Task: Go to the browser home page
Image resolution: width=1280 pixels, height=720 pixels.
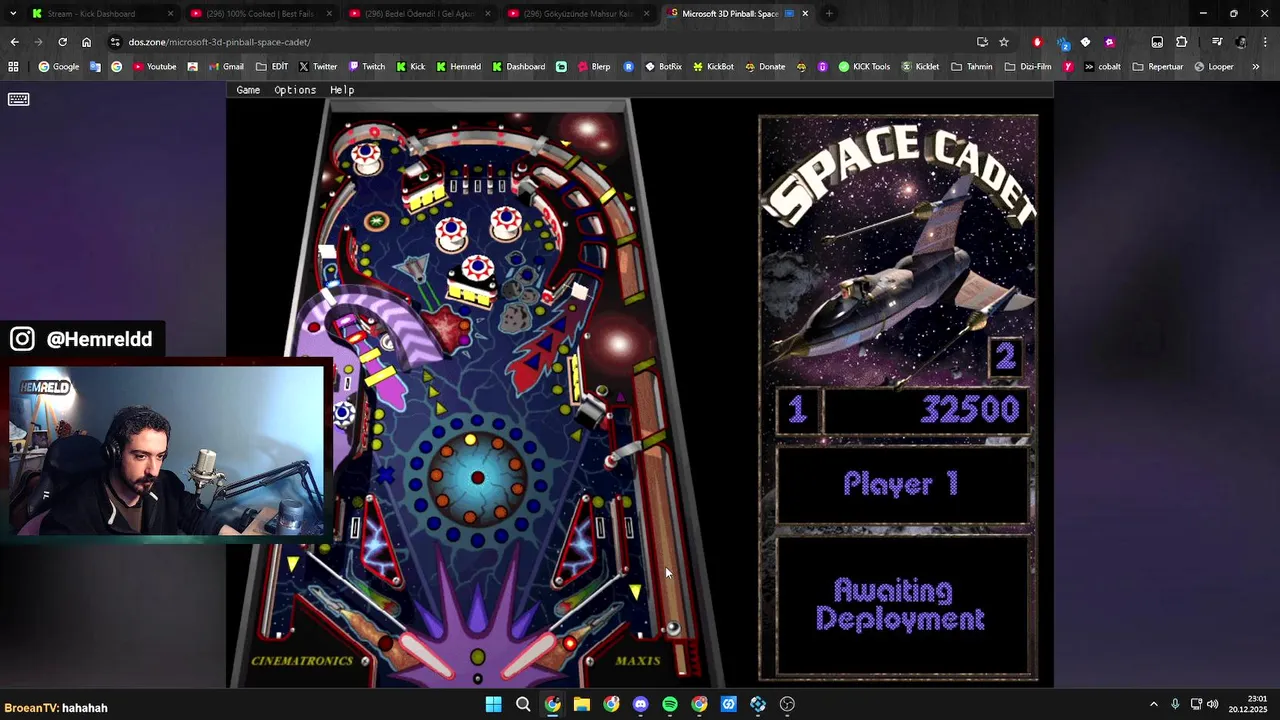Action: pos(86,42)
